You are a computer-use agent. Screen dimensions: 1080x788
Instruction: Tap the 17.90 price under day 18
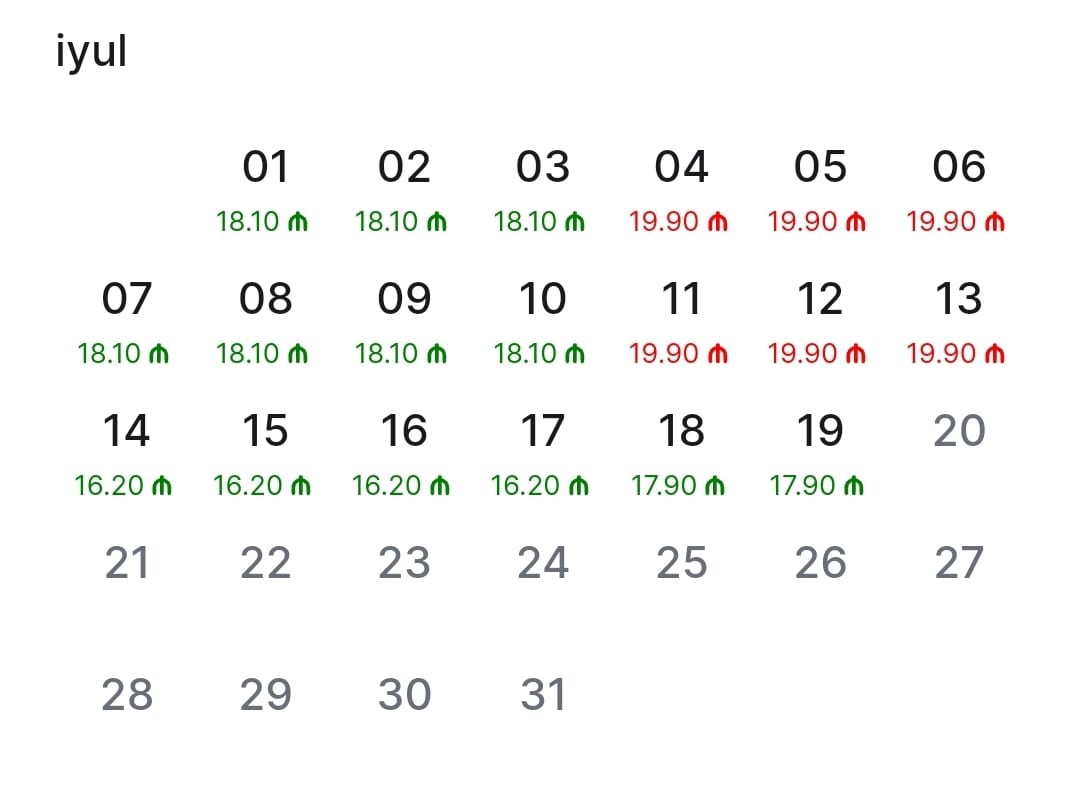coord(664,486)
